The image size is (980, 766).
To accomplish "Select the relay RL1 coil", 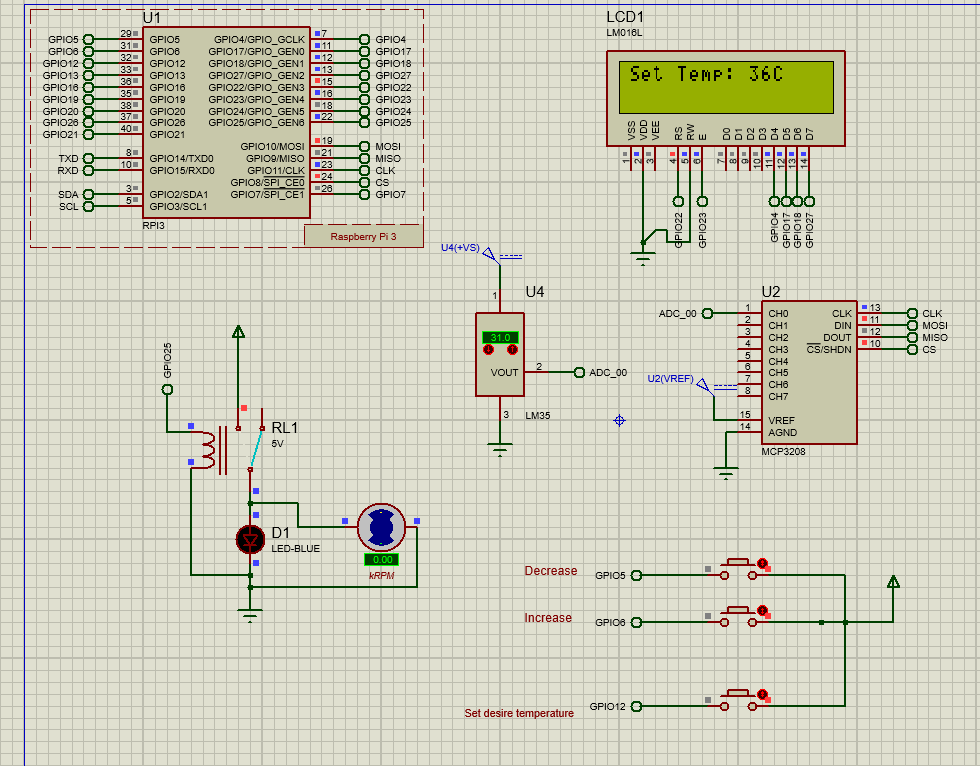I will coord(209,450).
